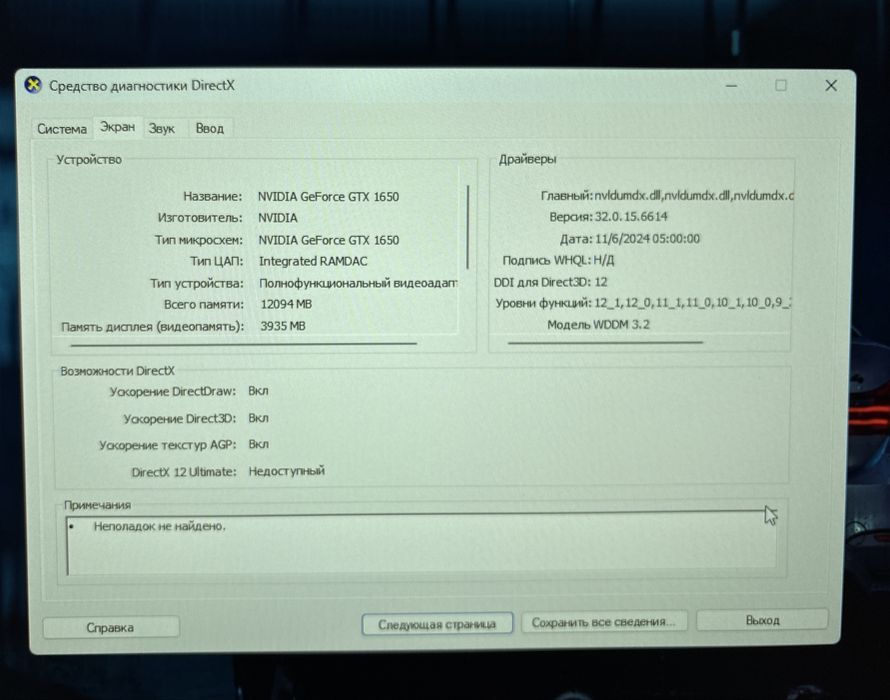Click the 3935 MB display memory value
This screenshot has width=890, height=700.
click(x=283, y=326)
